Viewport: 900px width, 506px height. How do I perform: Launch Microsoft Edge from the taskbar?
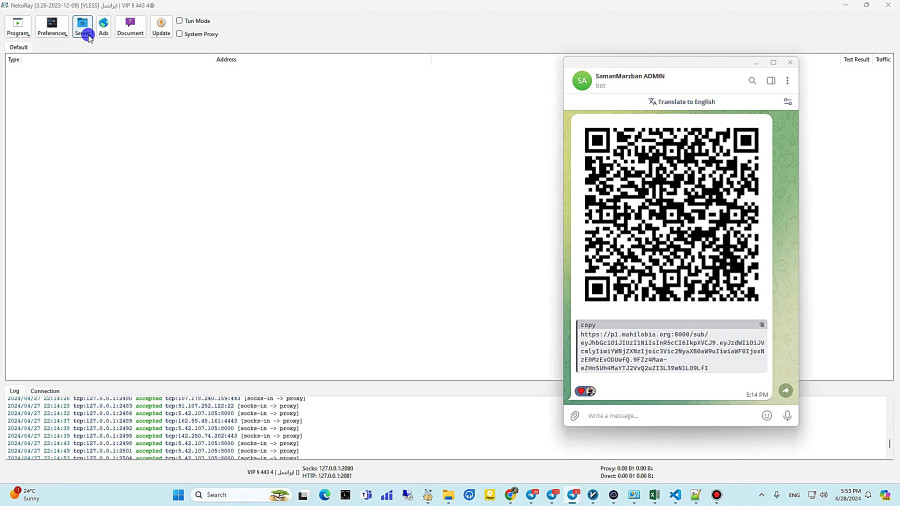pos(324,495)
